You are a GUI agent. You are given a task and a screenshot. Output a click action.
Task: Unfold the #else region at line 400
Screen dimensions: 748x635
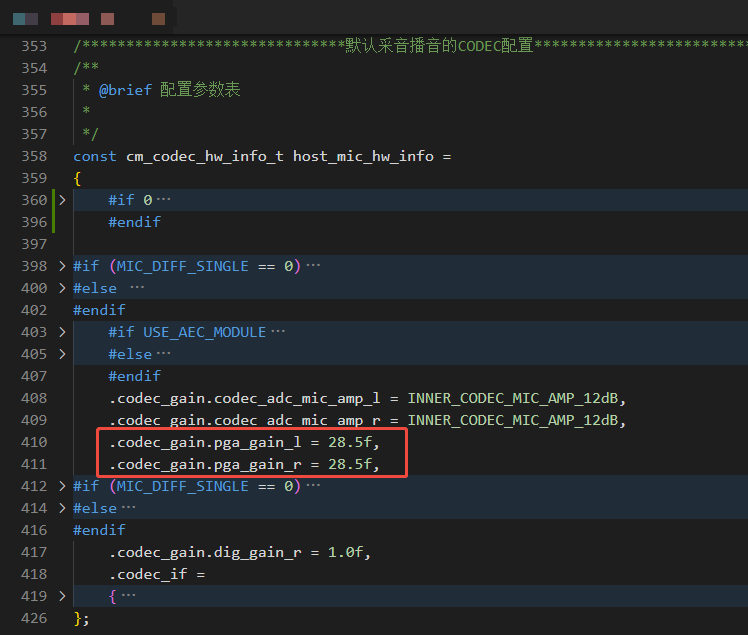pyautogui.click(x=62, y=288)
